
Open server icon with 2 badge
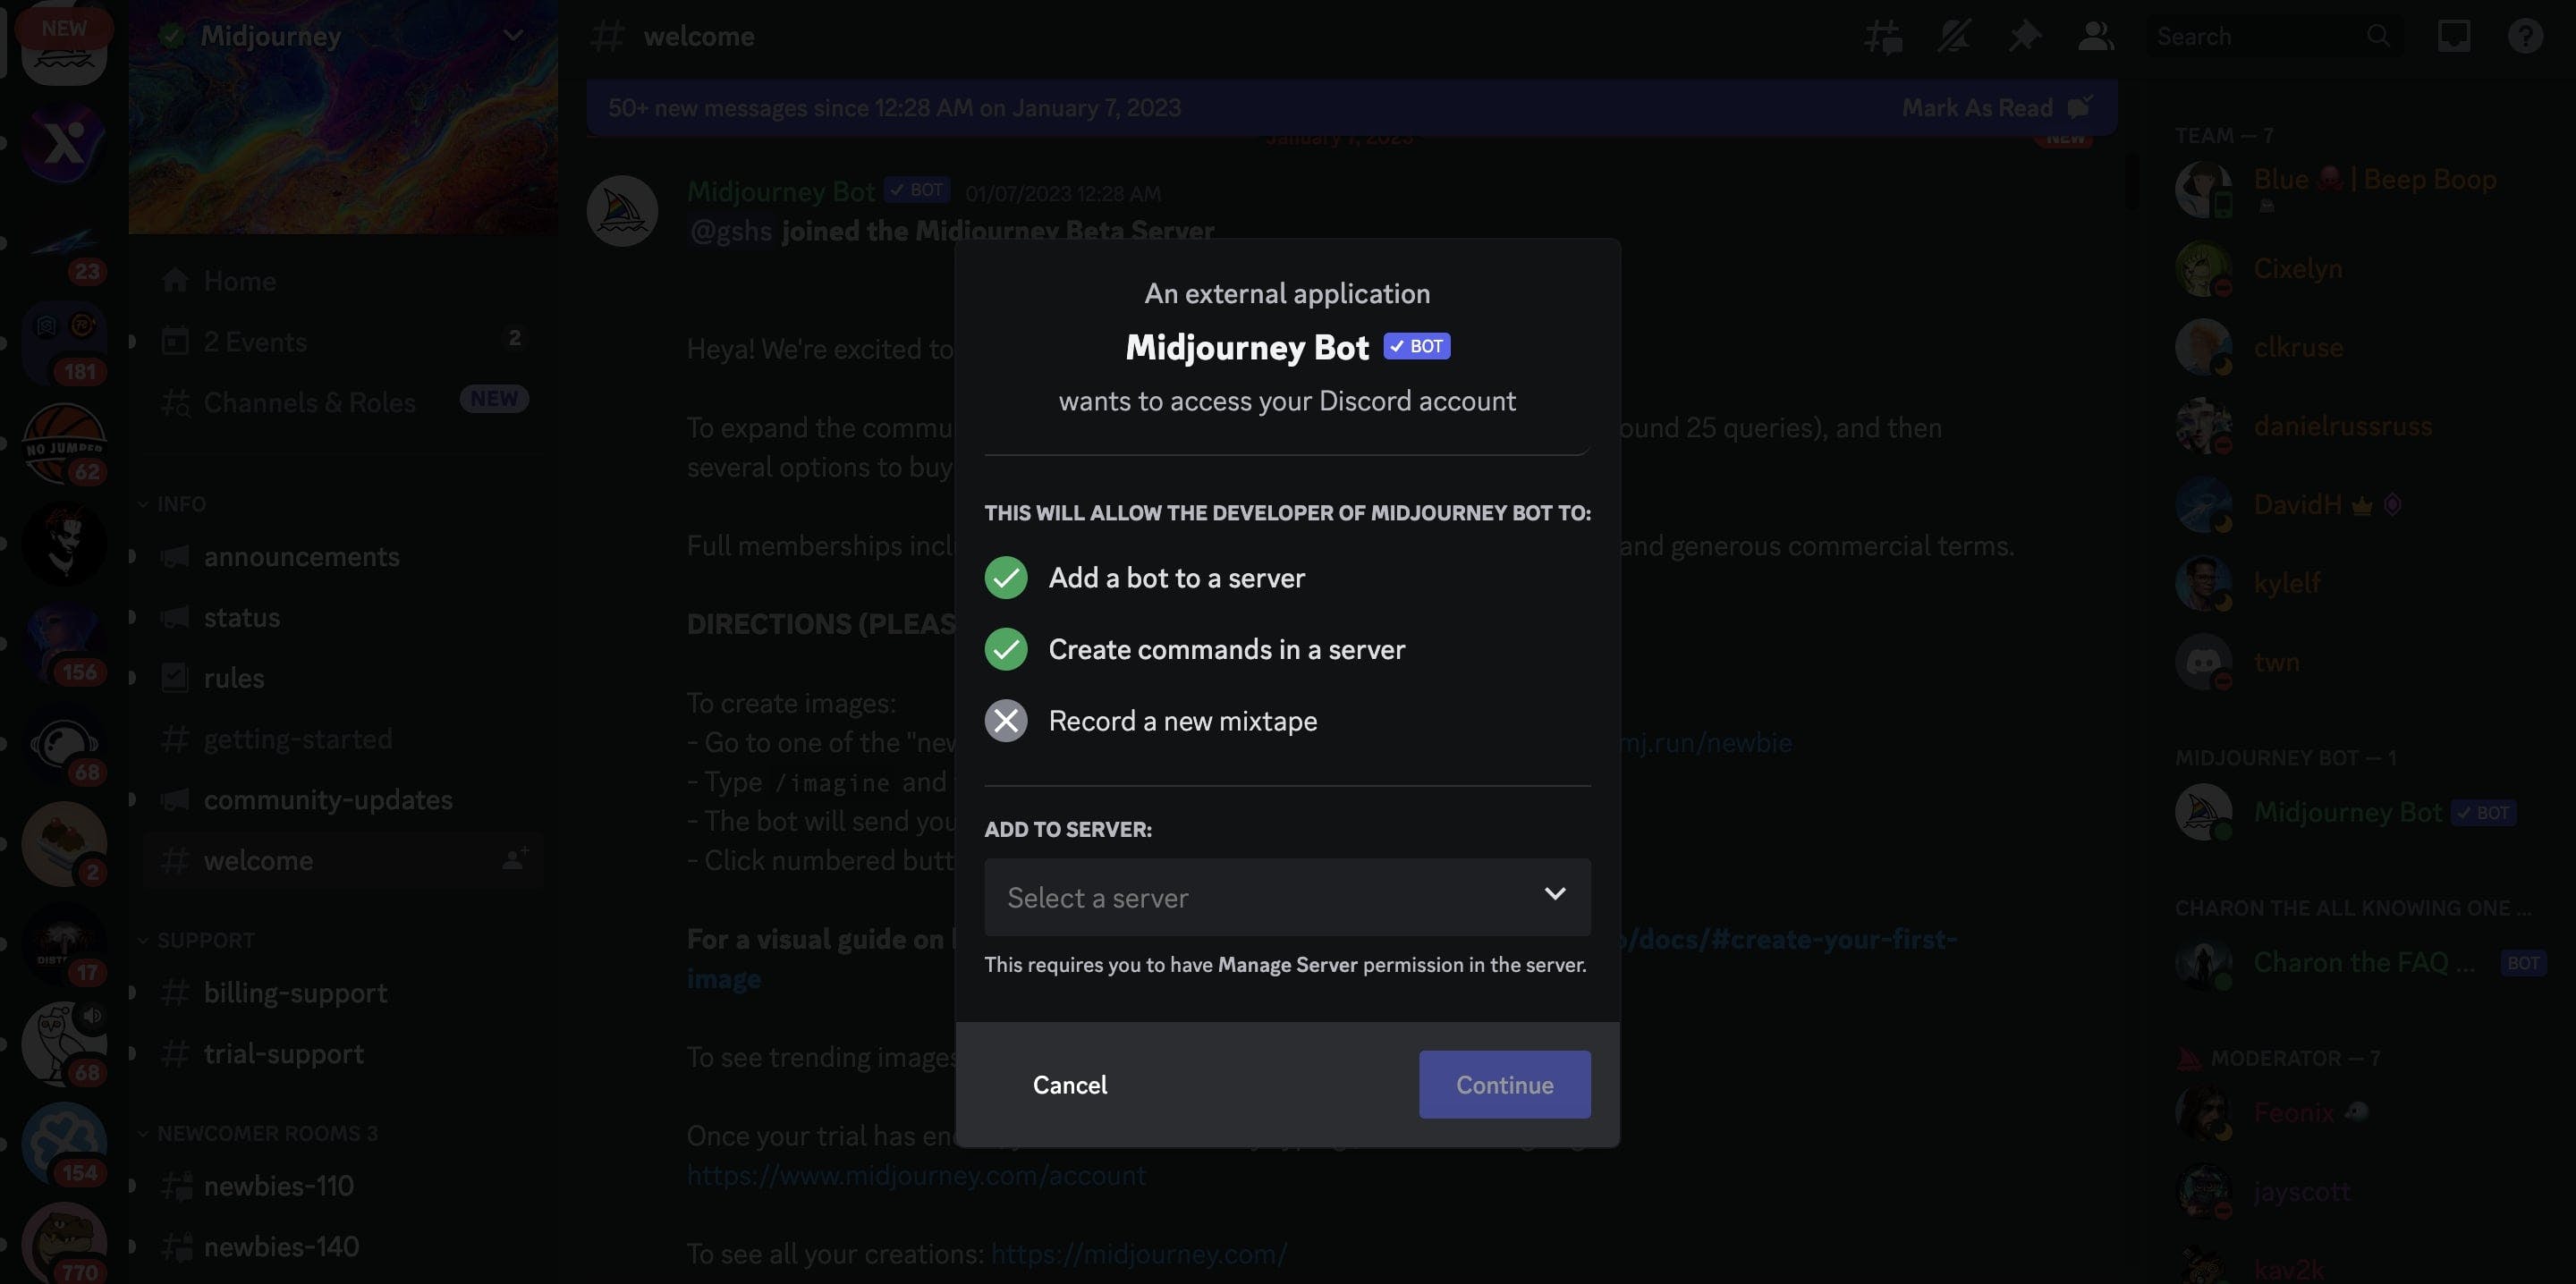[x=64, y=844]
